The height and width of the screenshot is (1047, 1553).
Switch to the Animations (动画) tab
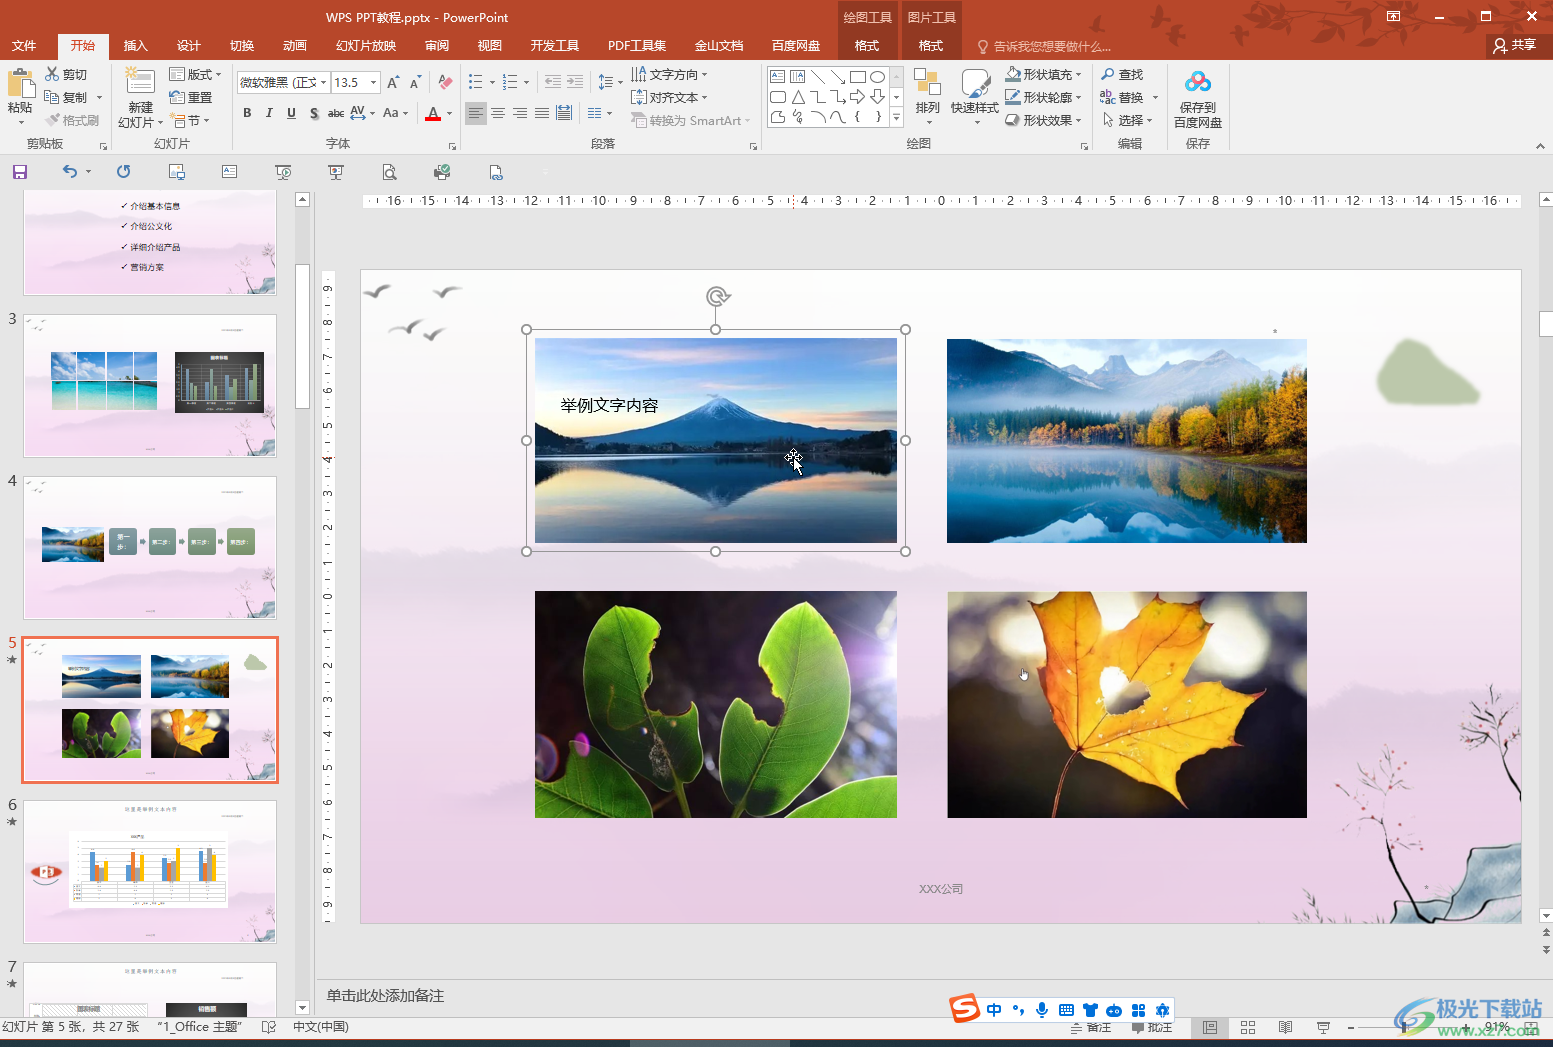(294, 46)
